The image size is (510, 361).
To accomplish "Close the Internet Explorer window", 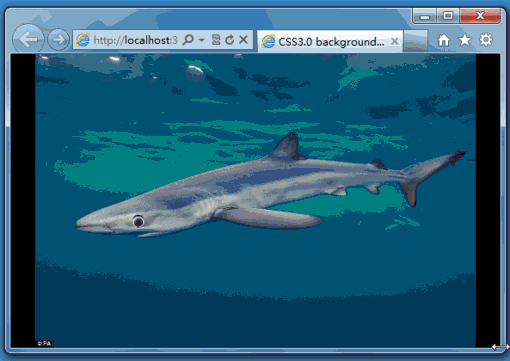I will 480,16.
